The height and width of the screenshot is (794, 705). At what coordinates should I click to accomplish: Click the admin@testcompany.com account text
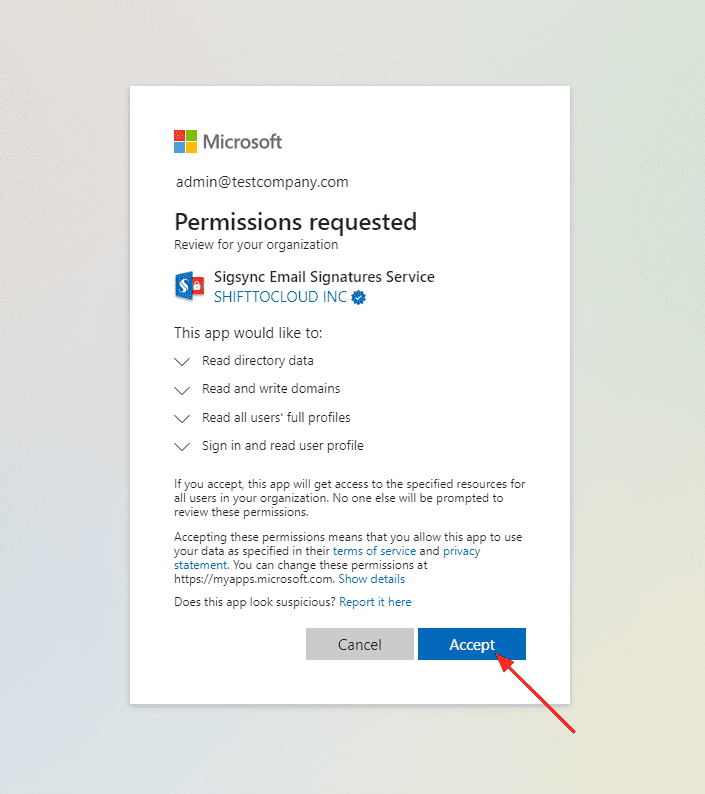tap(262, 182)
